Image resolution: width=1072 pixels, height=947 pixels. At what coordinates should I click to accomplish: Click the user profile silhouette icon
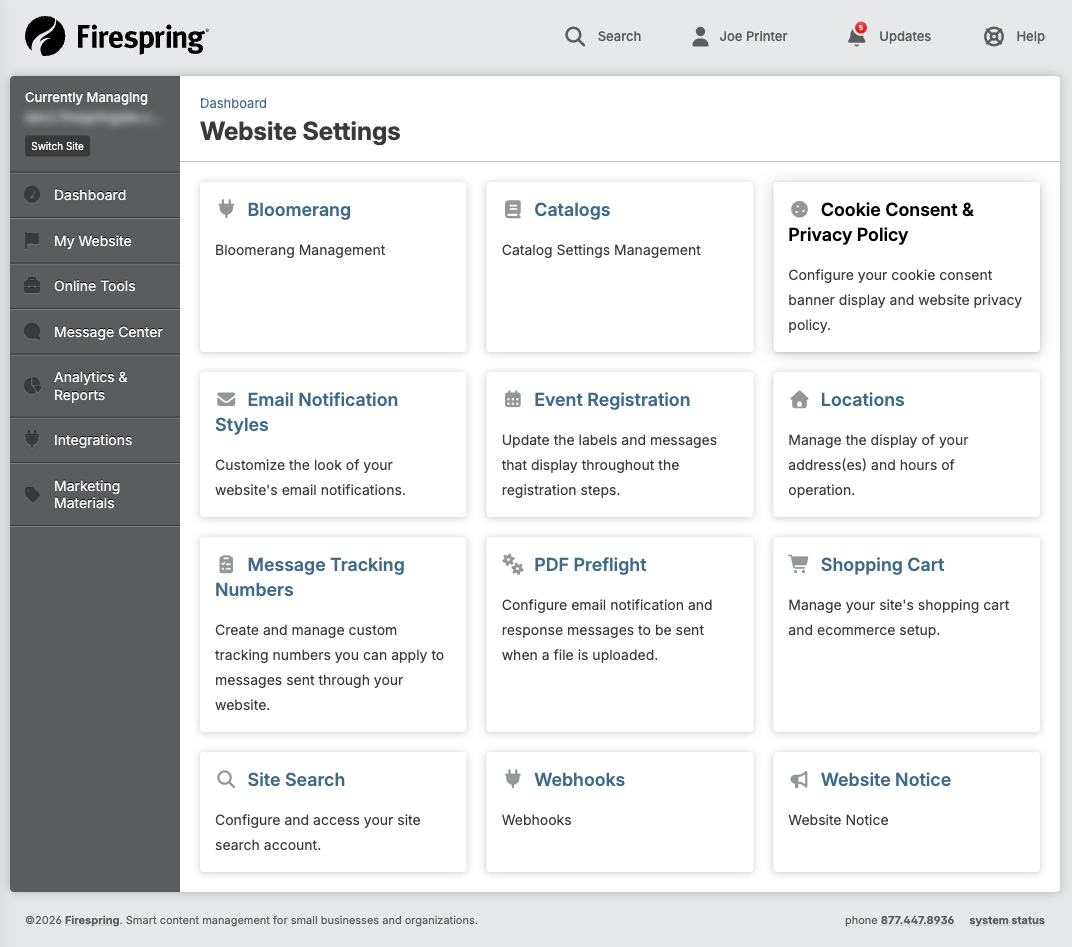[x=700, y=36]
